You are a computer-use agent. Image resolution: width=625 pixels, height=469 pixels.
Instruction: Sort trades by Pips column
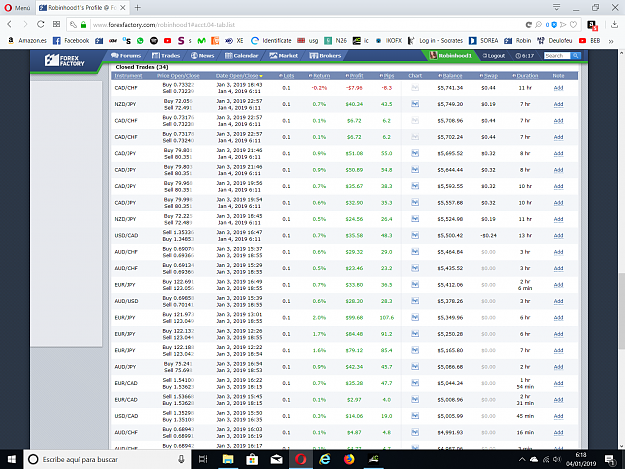point(387,76)
